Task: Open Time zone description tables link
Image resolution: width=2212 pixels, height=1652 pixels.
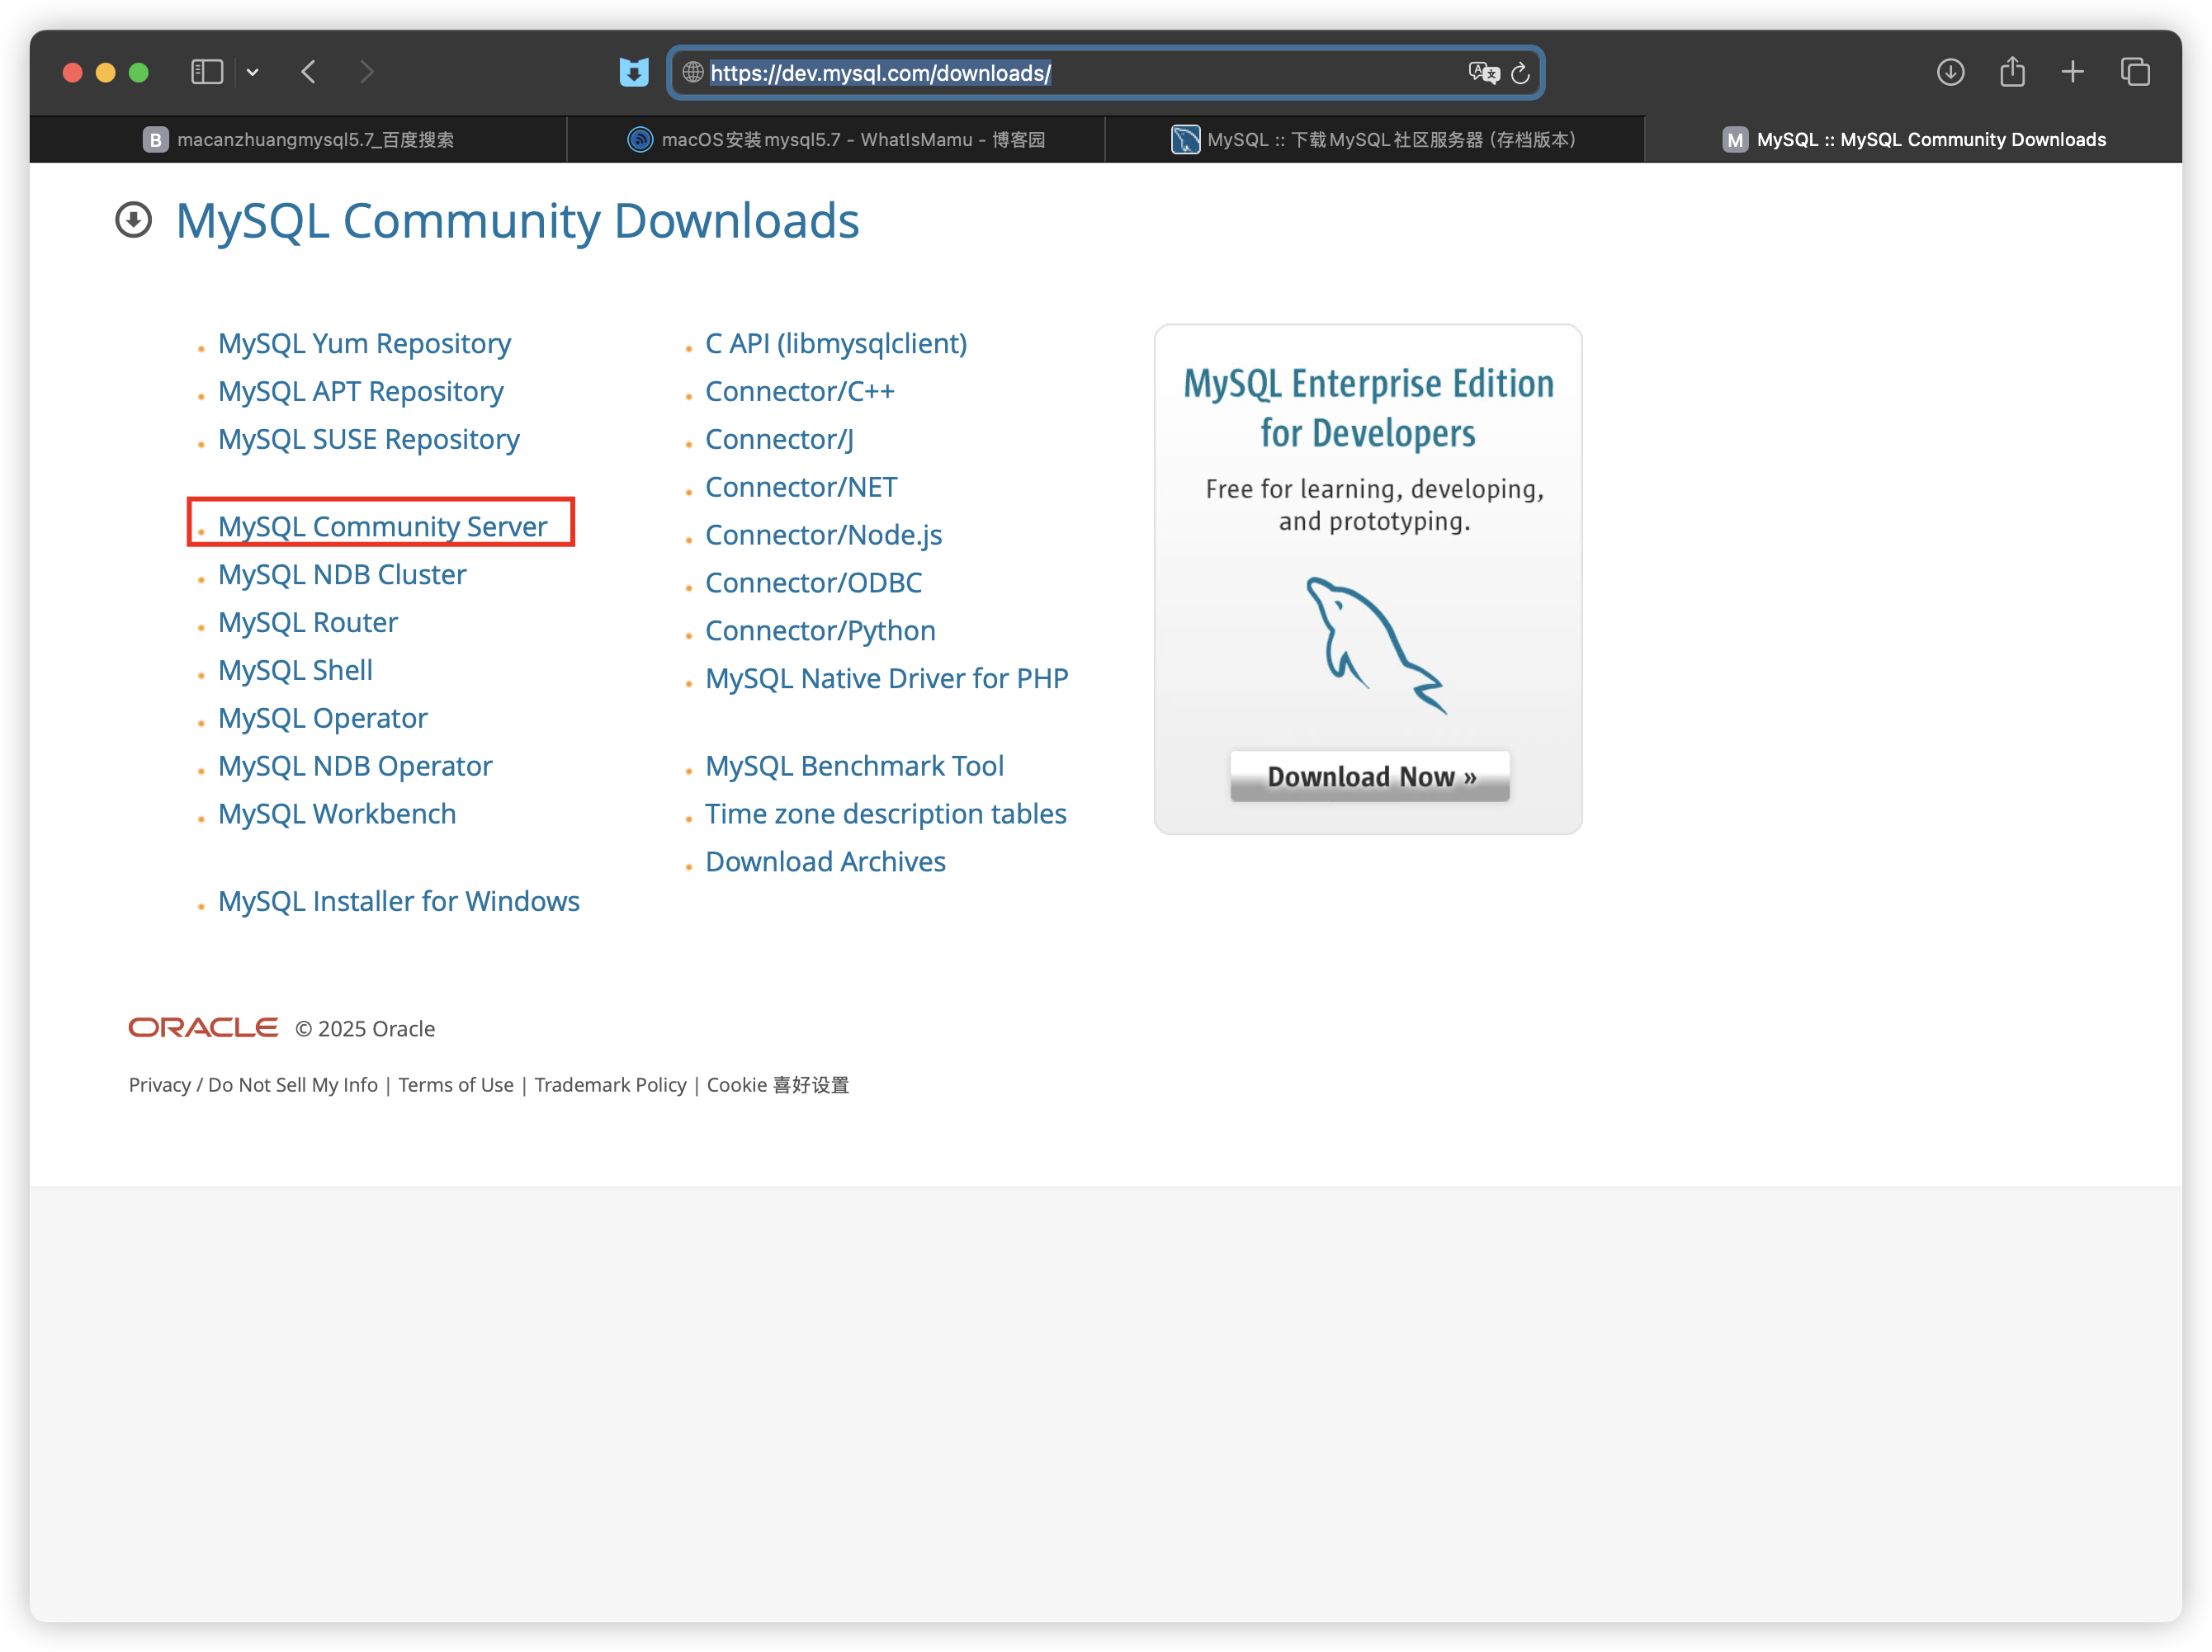Action: [885, 814]
